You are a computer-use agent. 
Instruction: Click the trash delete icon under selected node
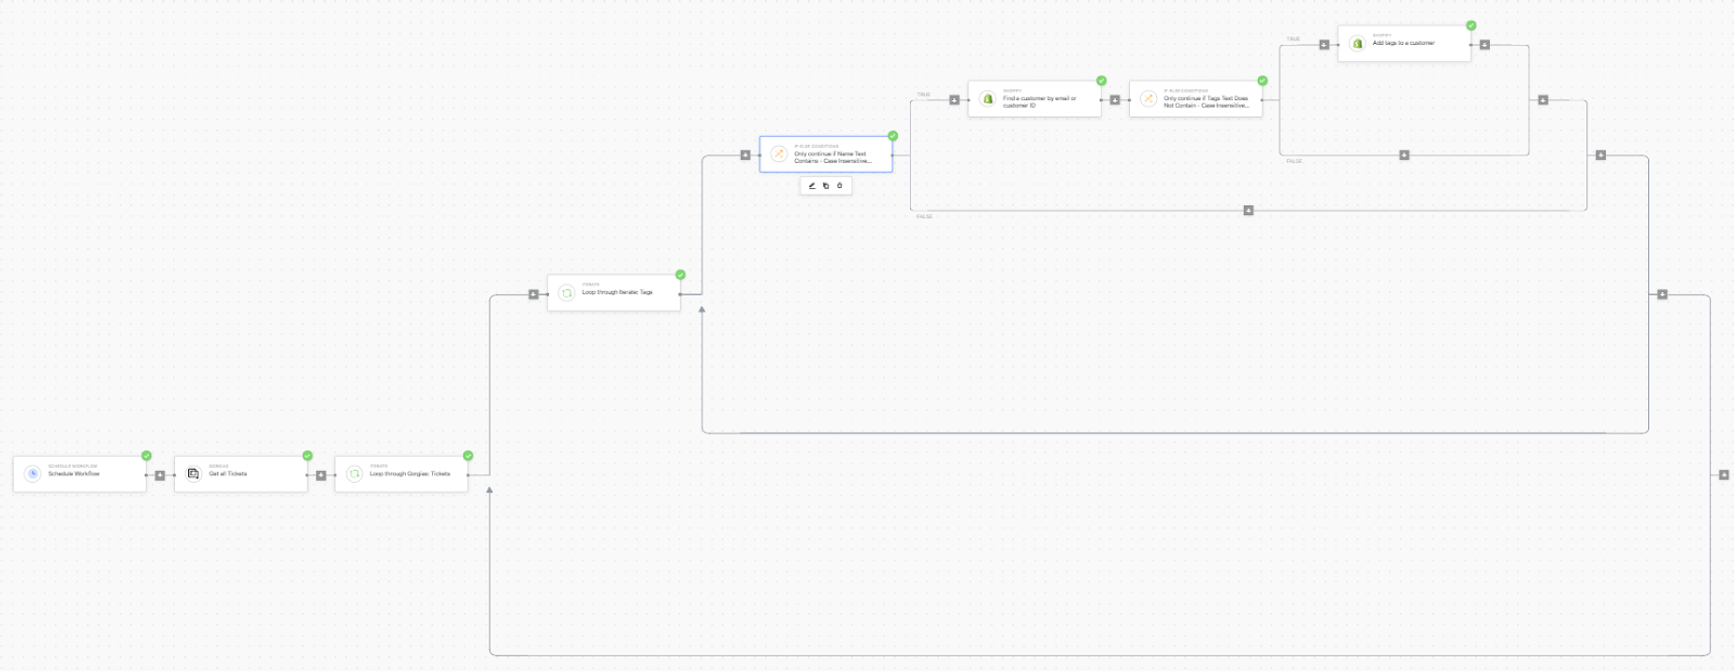(840, 186)
